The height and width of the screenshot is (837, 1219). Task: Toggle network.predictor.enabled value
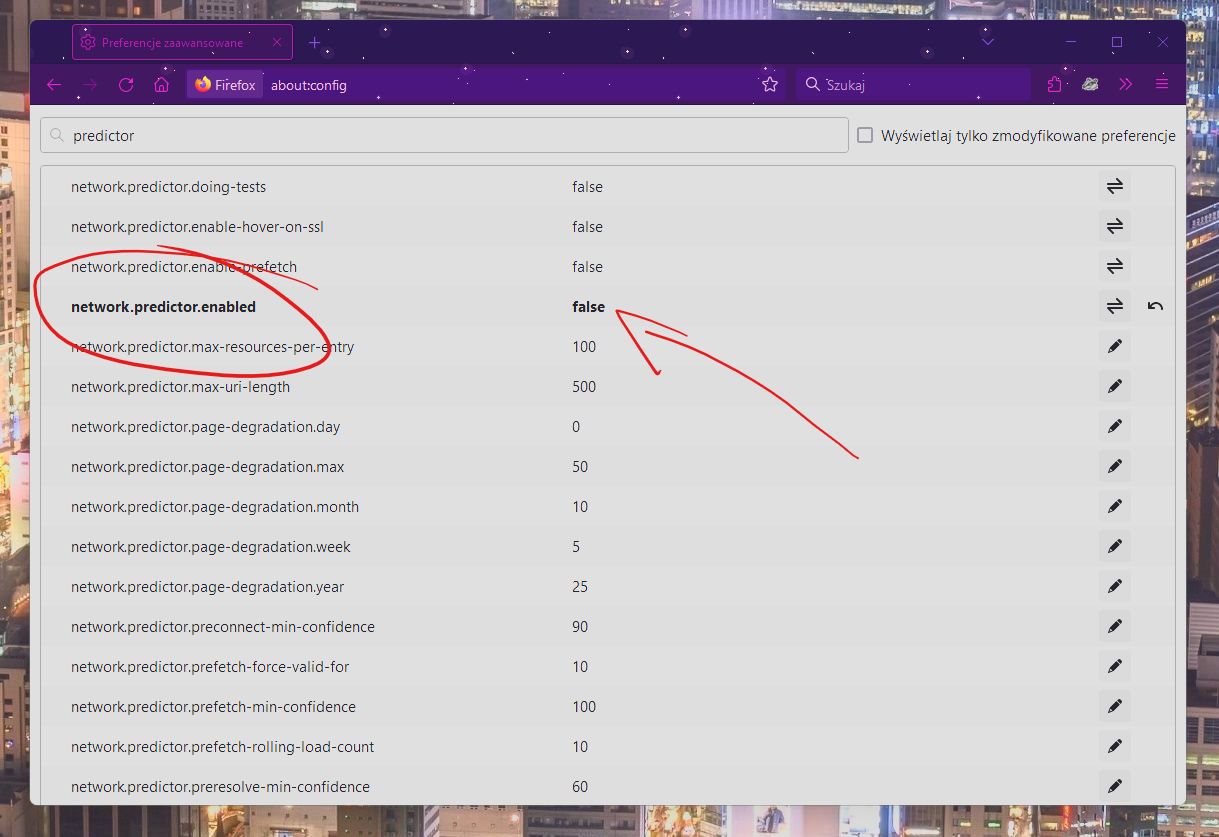point(1115,307)
